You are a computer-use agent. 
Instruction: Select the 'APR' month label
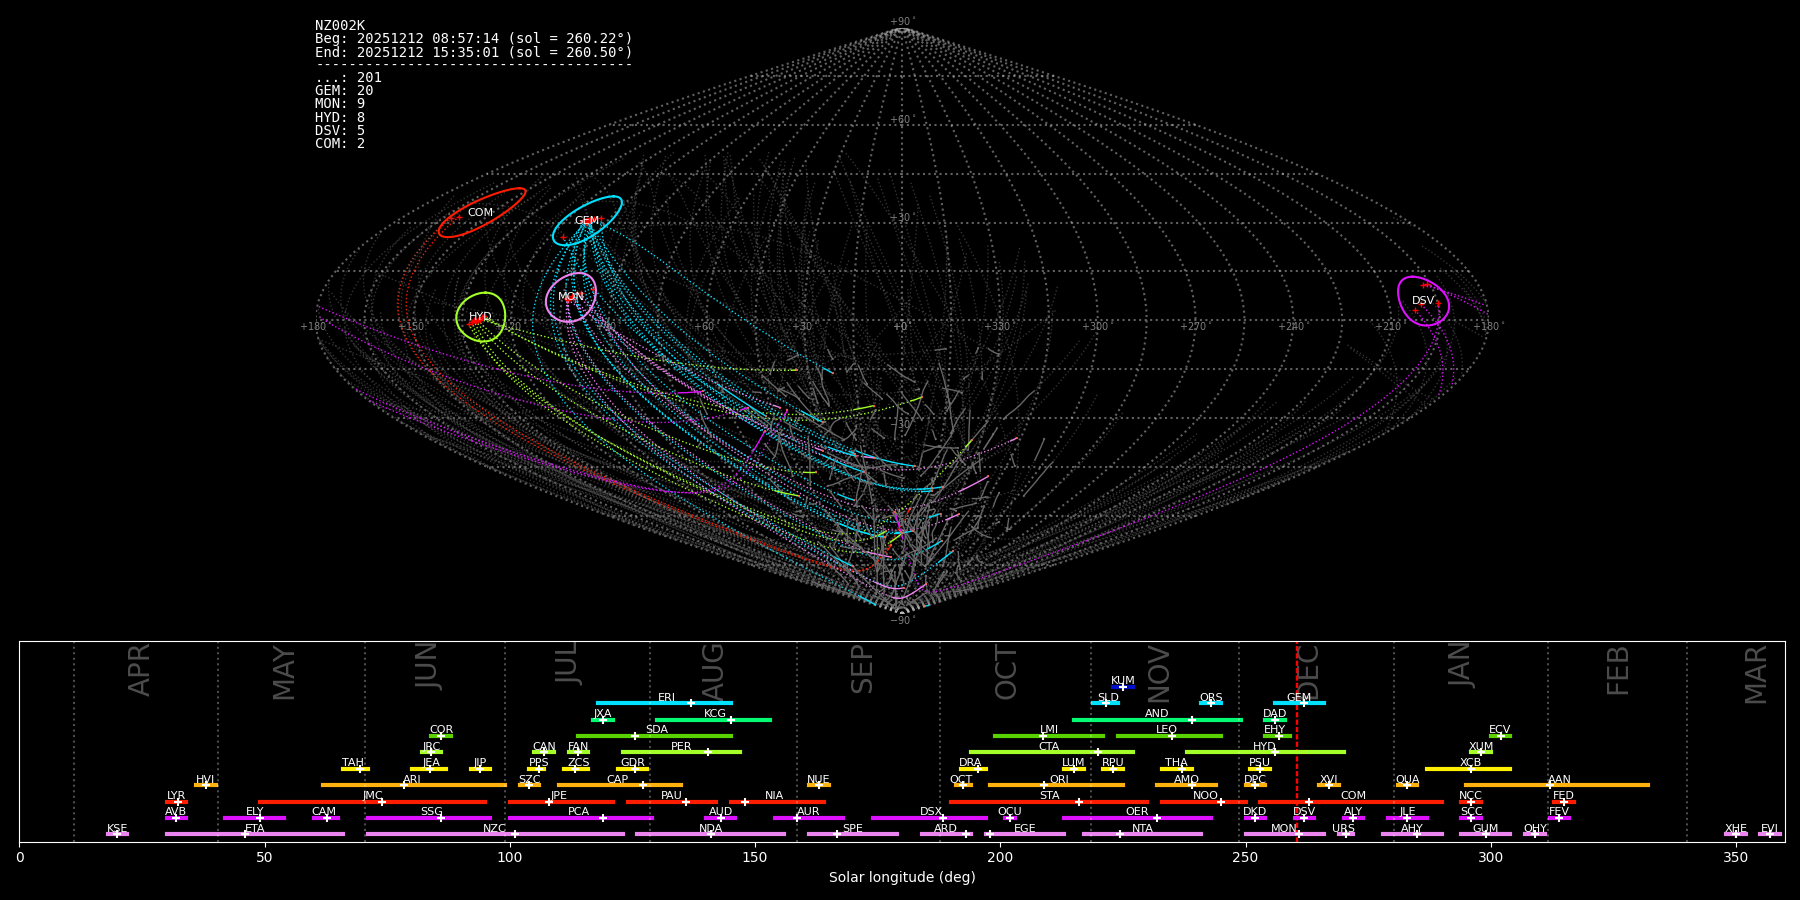point(140,670)
